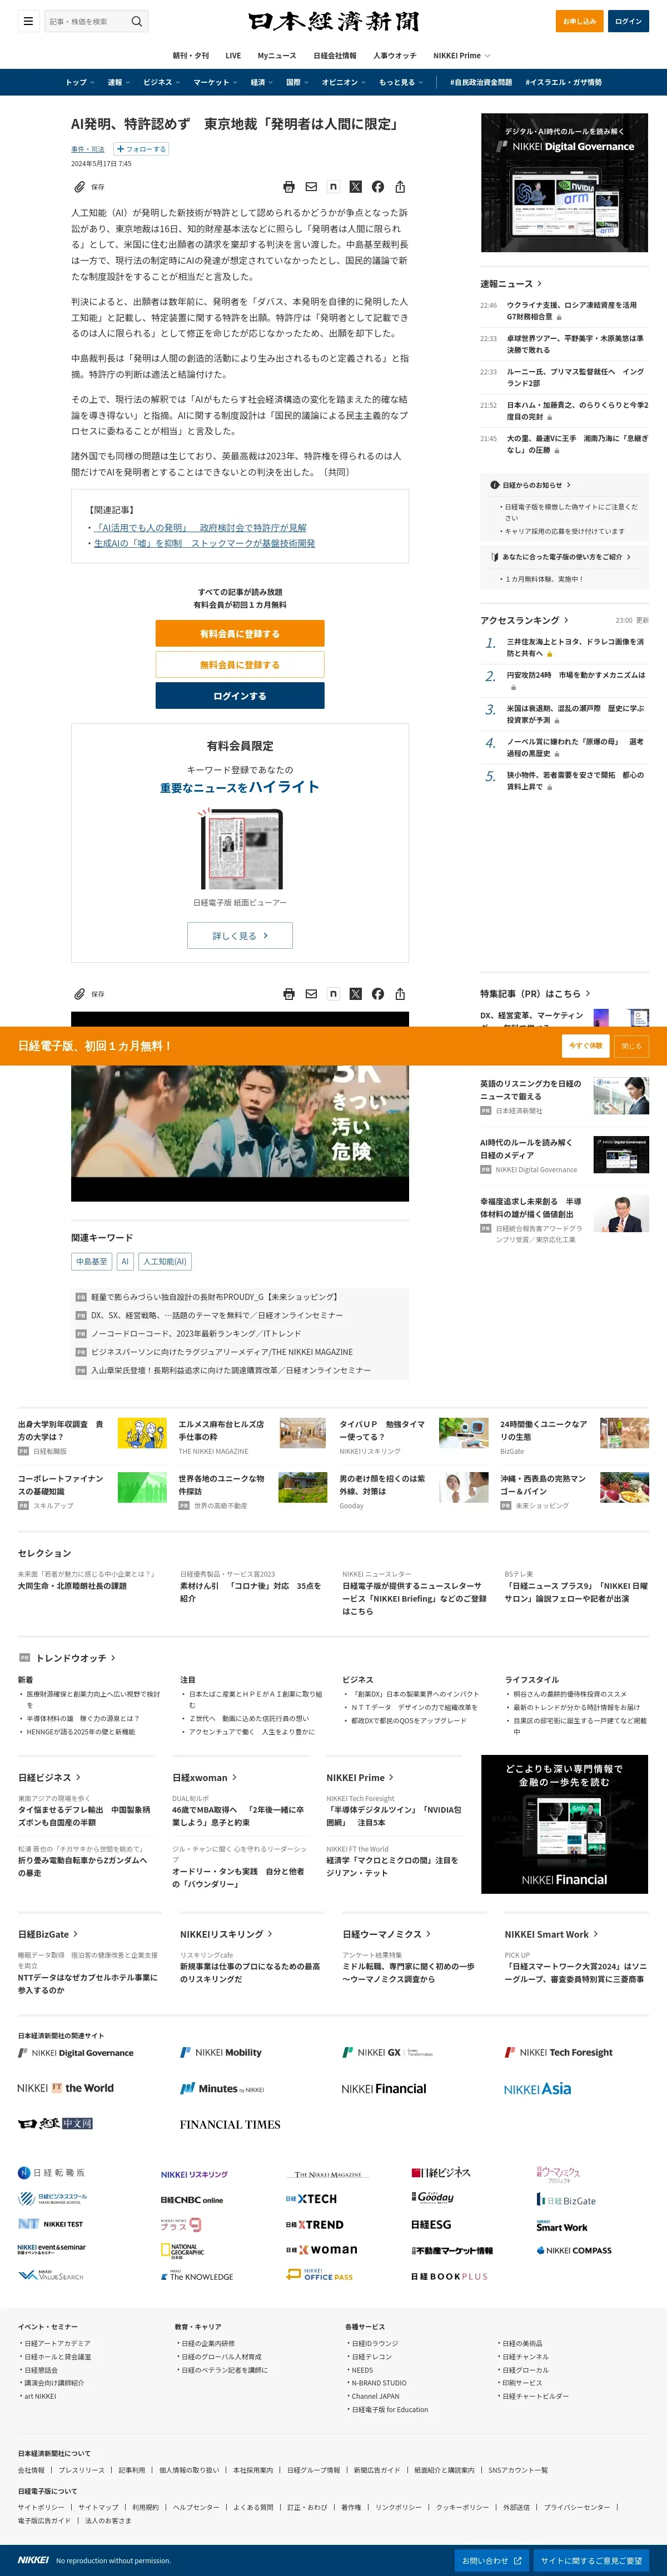Image resolution: width=667 pixels, height=2576 pixels.
Task: Click the フォローする button by 事件・司法
Action: point(141,149)
